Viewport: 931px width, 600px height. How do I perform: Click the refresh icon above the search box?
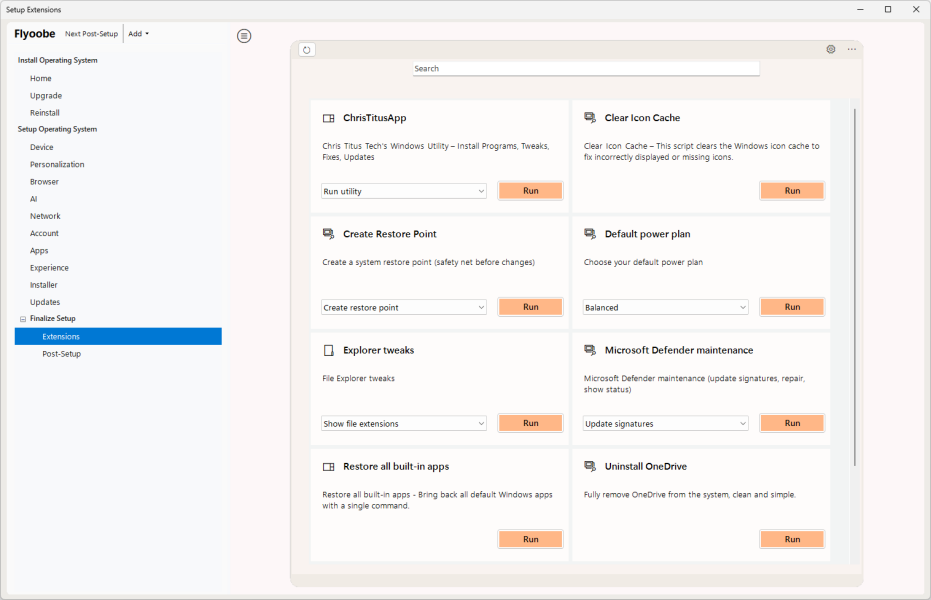307,50
